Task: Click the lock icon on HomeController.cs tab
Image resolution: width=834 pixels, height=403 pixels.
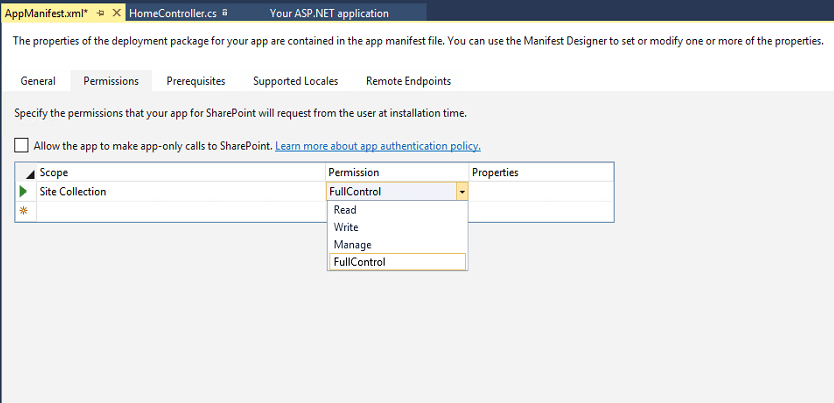Action: click(x=225, y=13)
